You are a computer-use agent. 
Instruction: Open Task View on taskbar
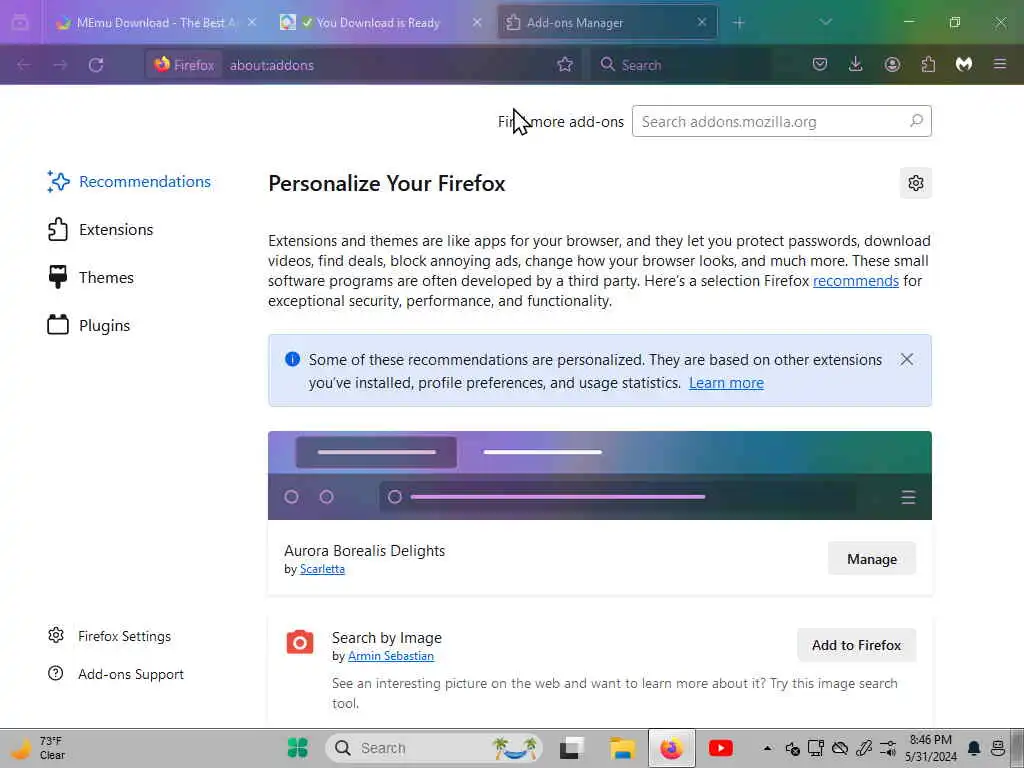pos(572,748)
